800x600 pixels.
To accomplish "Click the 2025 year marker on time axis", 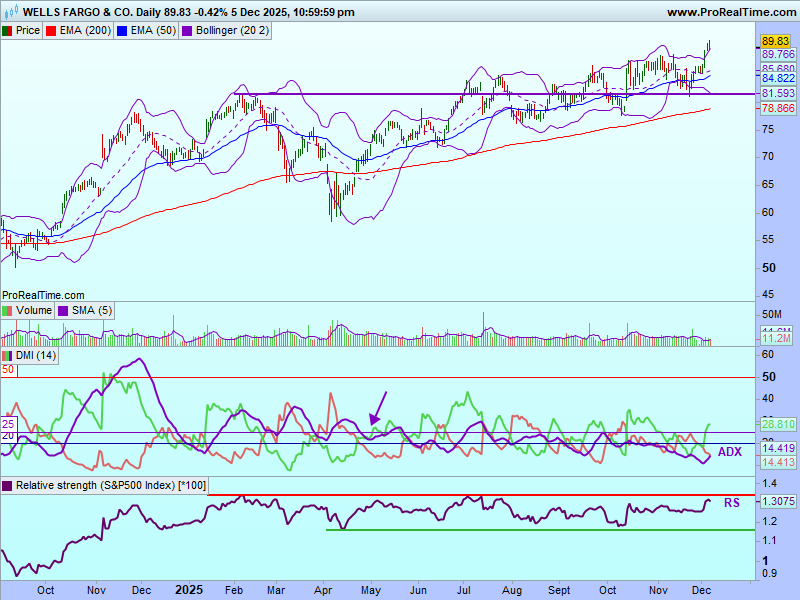I will 189,590.
